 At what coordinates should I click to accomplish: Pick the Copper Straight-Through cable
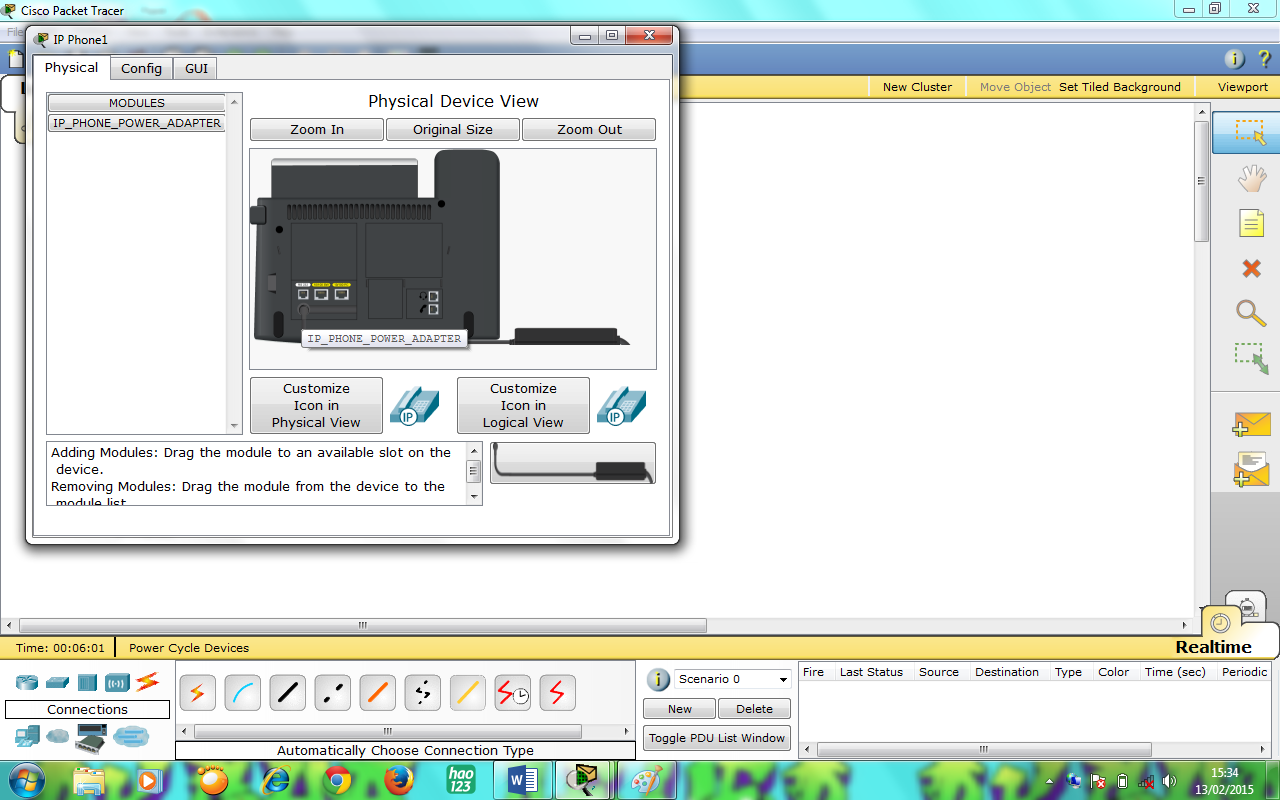[288, 692]
